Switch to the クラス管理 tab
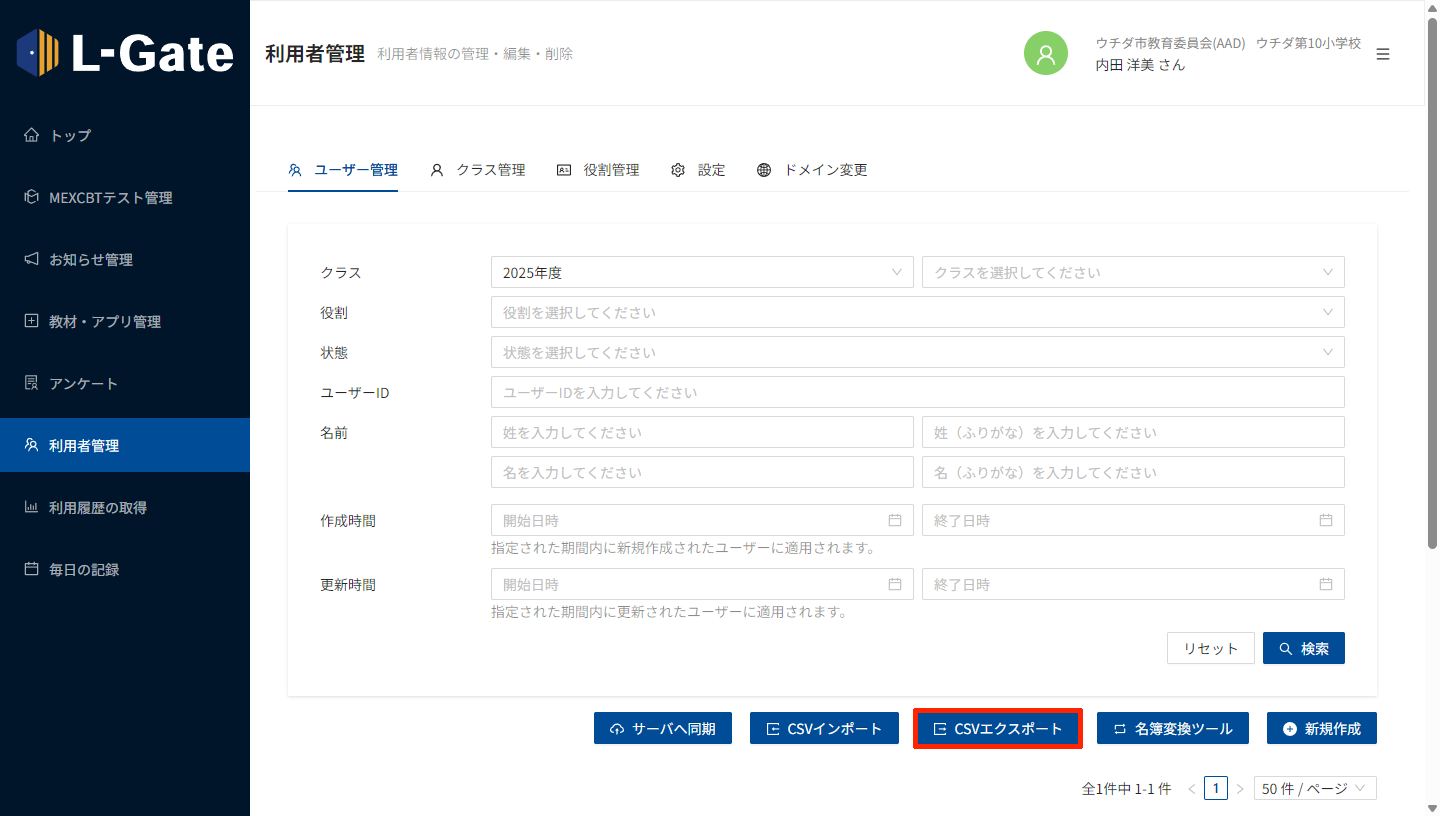 pyautogui.click(x=478, y=170)
